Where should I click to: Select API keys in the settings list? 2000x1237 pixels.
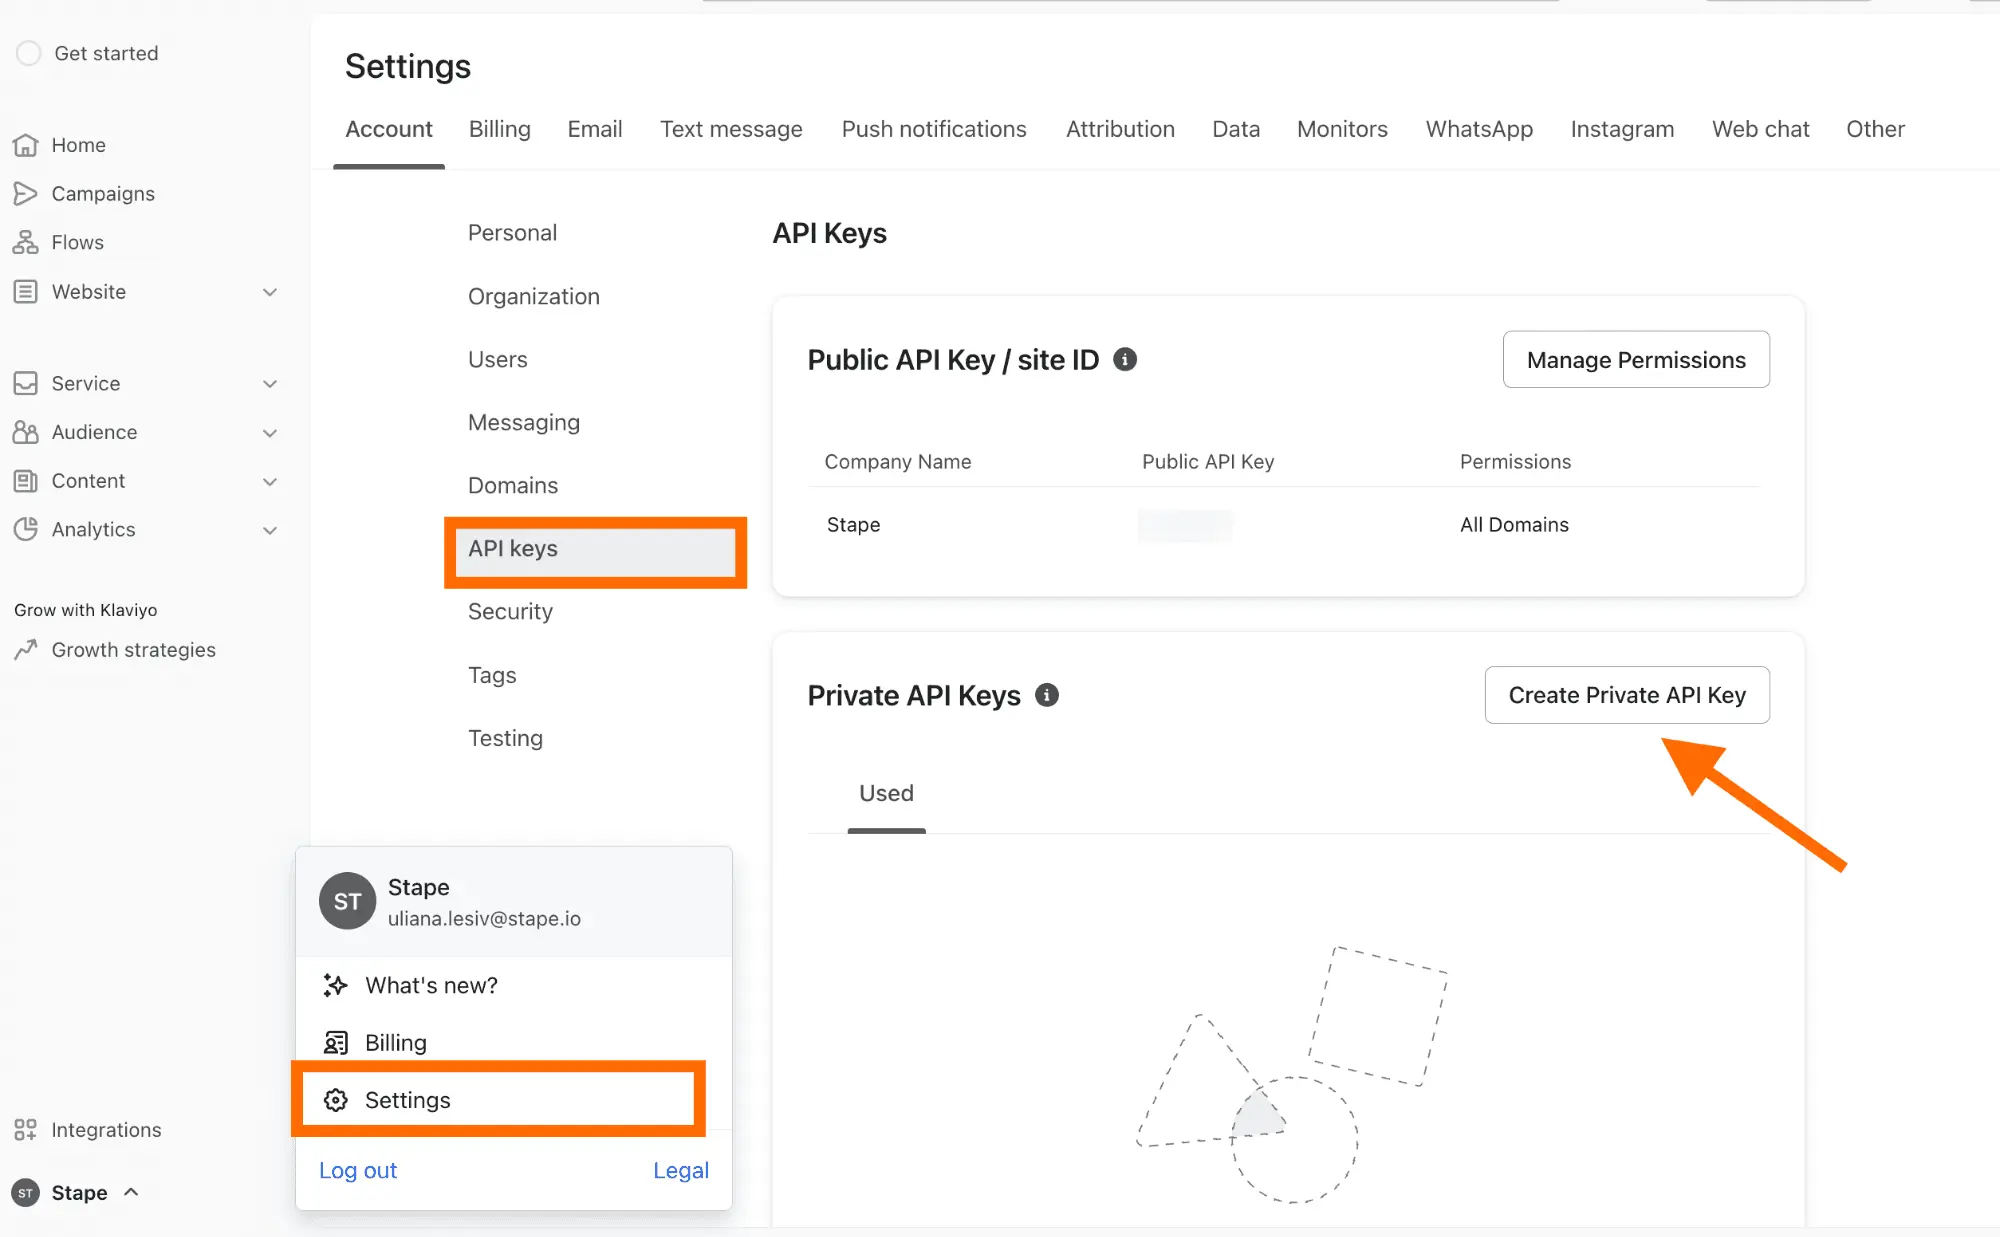point(596,549)
